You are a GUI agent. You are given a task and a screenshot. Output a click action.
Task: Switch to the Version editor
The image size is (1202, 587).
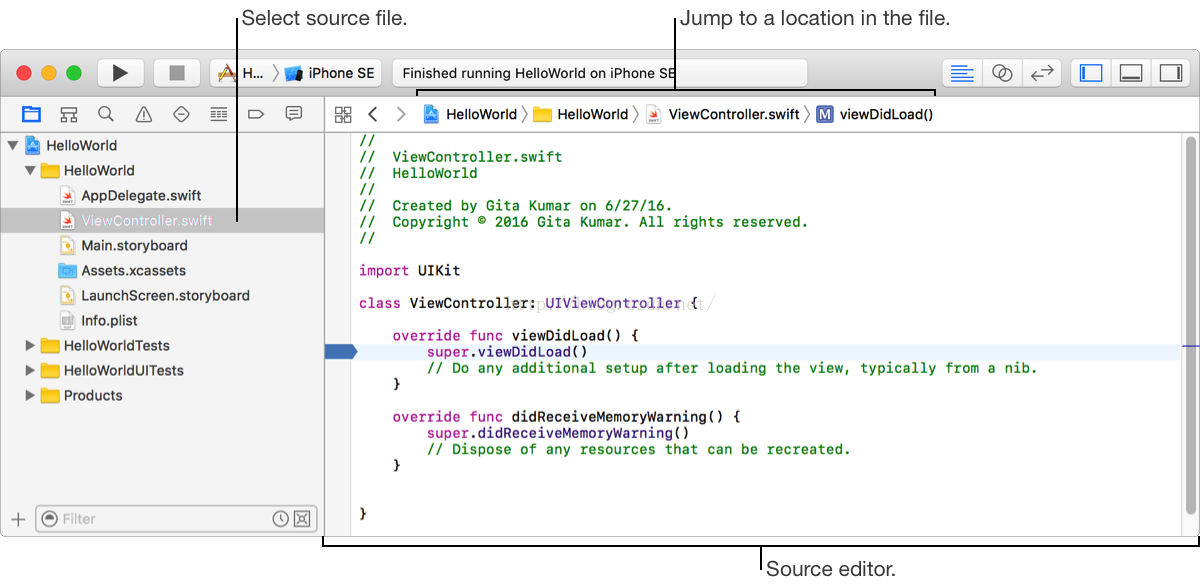[x=1042, y=73]
